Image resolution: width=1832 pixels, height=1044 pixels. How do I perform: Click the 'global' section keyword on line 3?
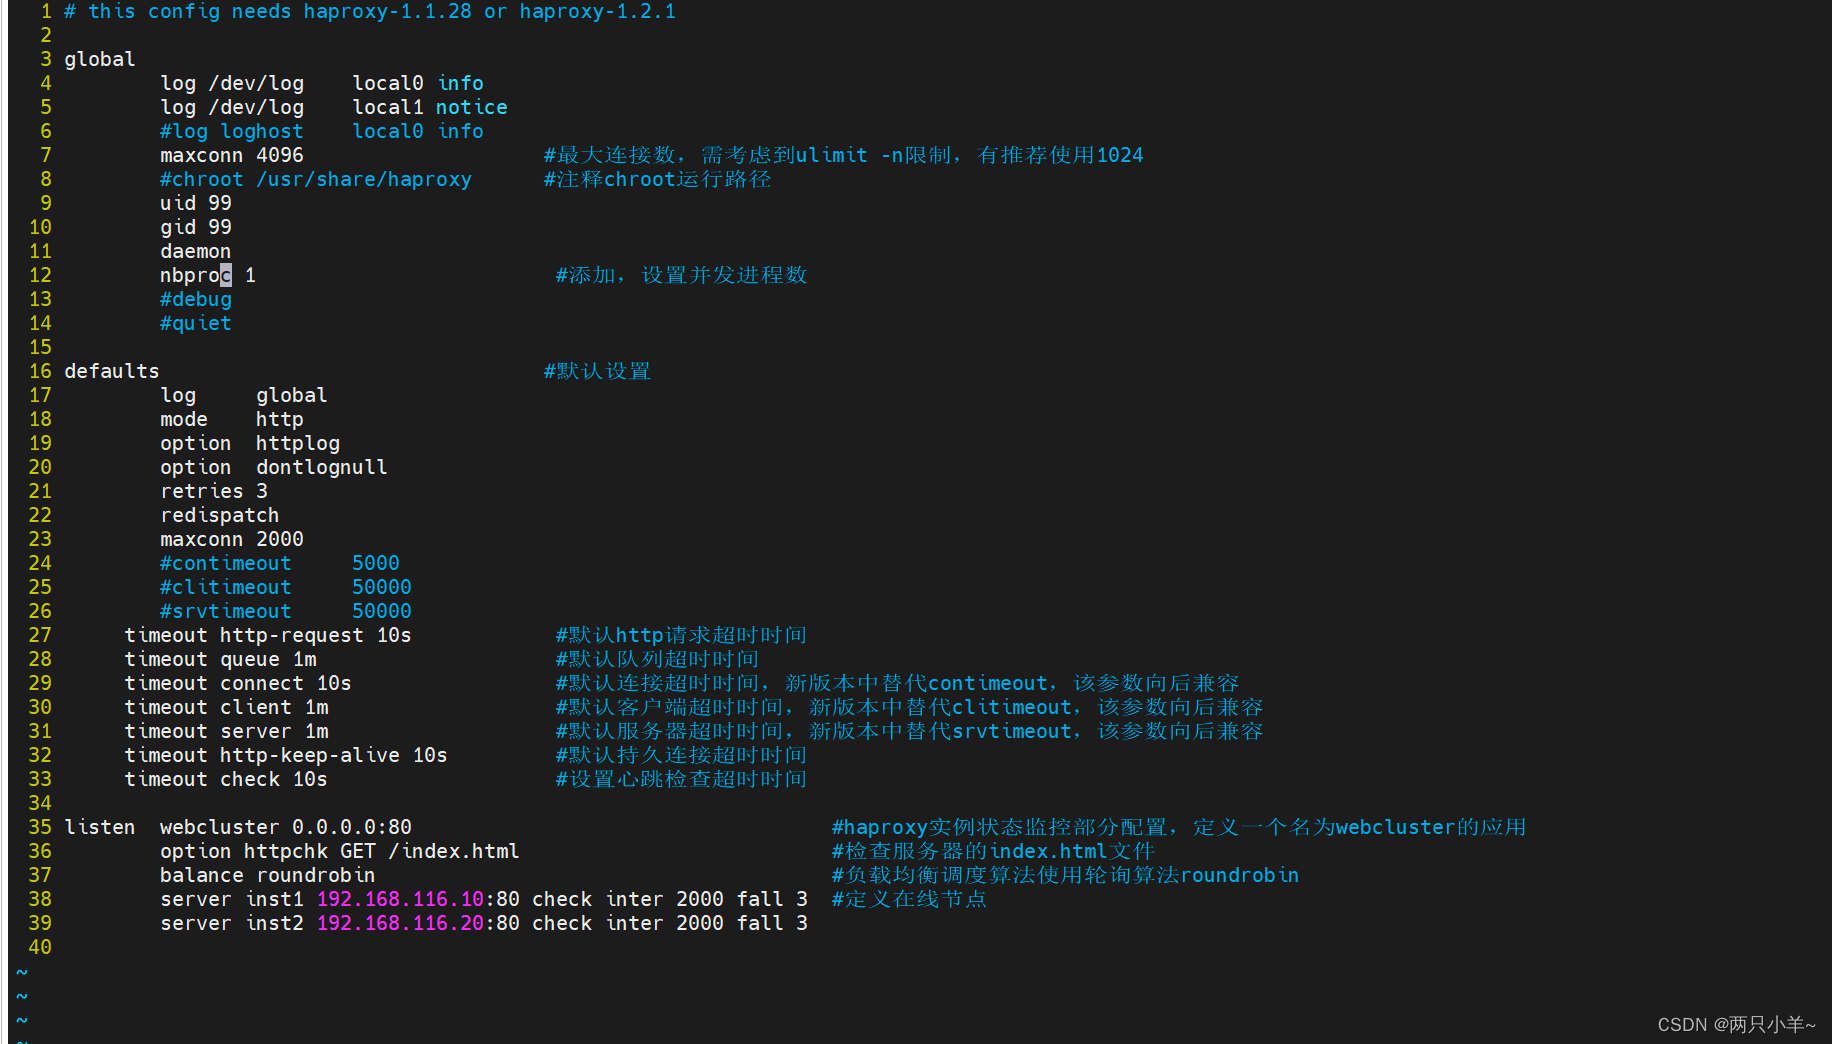point(100,59)
